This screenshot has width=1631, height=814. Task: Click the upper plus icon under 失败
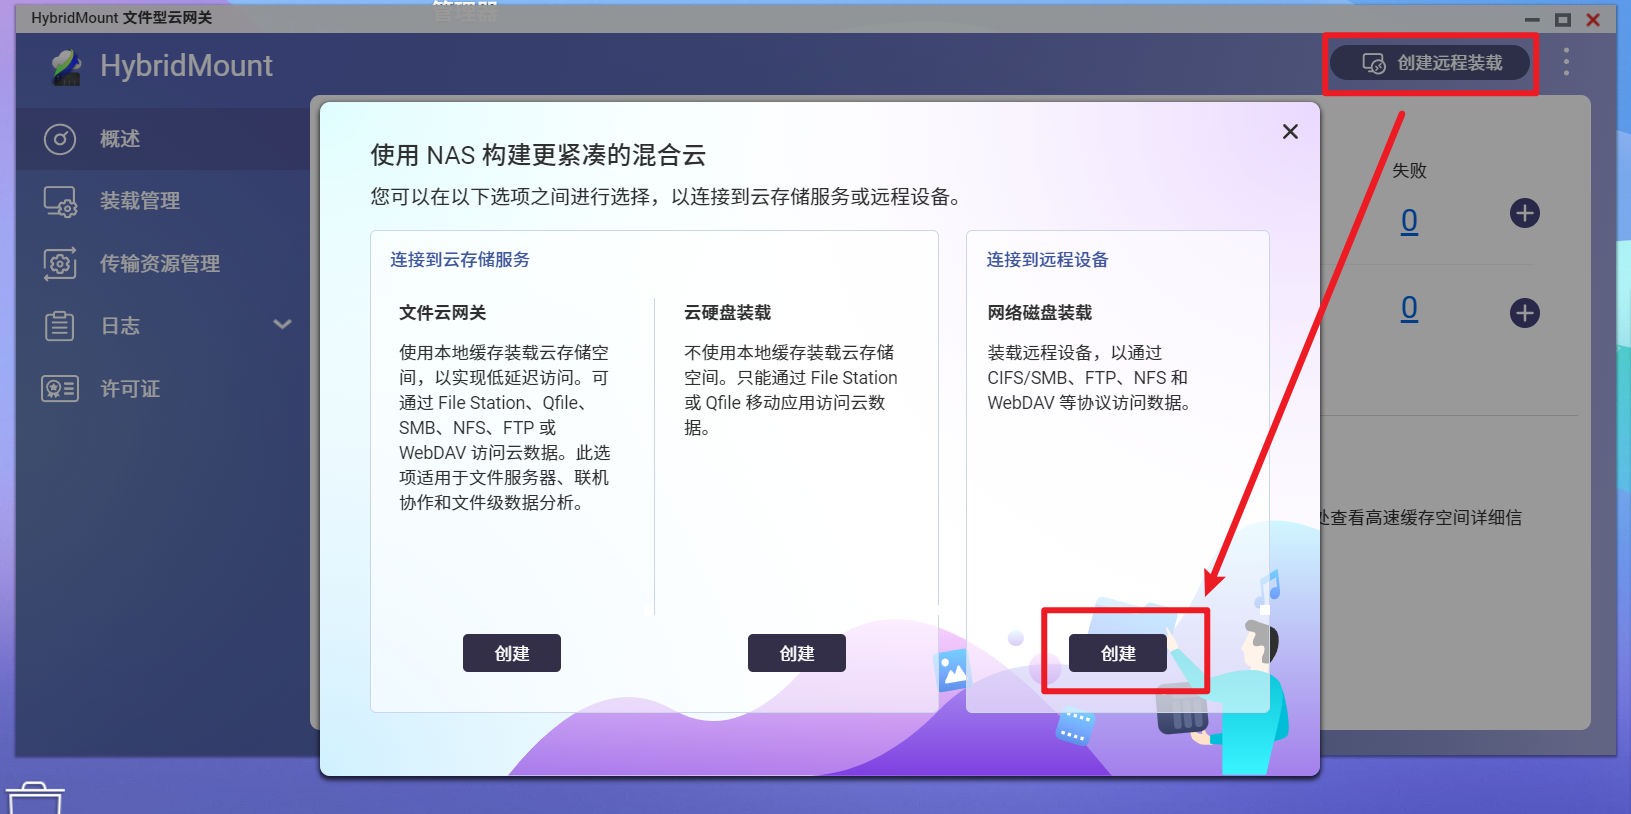[1524, 213]
